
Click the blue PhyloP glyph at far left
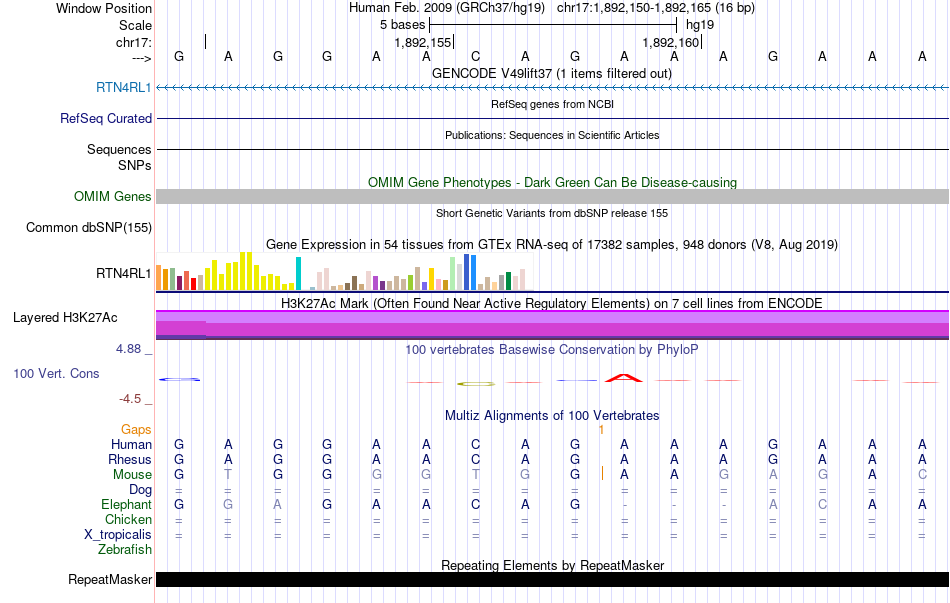point(180,379)
